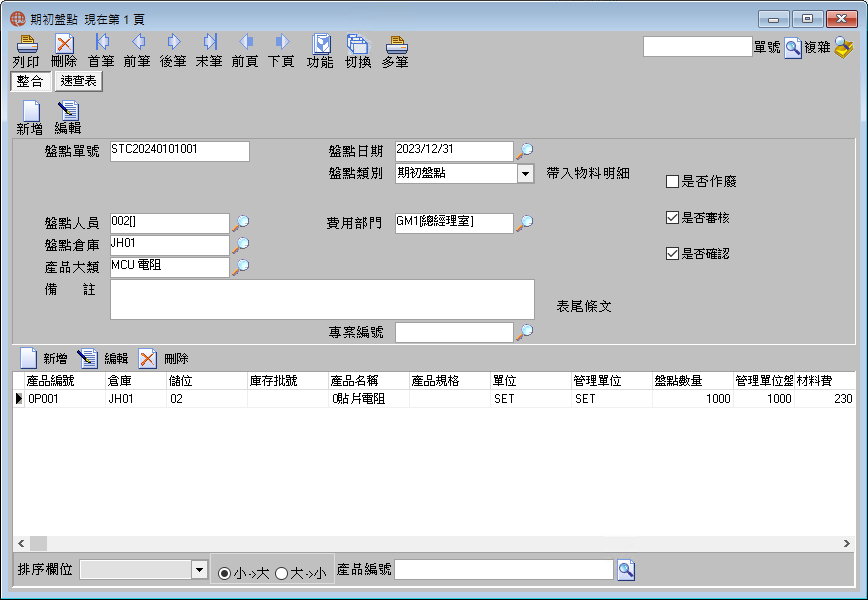
Task: Toggle the 是否審核 checkbox
Action: click(672, 218)
